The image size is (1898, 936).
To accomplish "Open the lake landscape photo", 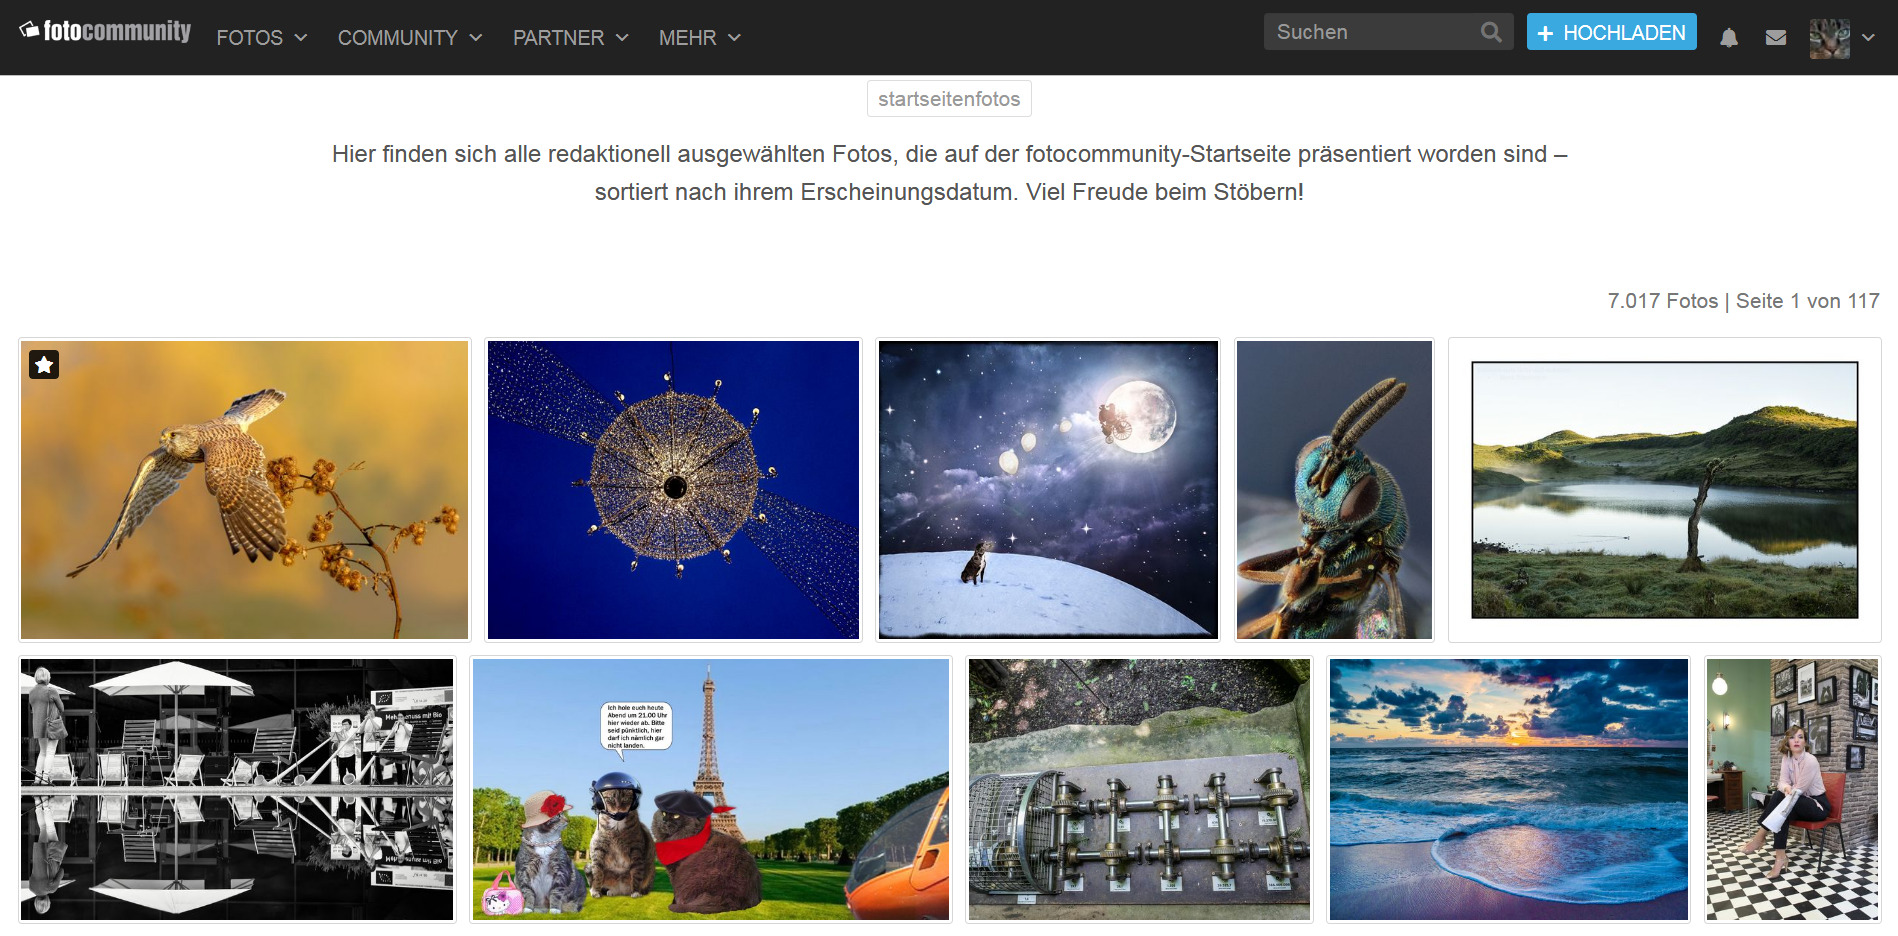I will pyautogui.click(x=1665, y=490).
